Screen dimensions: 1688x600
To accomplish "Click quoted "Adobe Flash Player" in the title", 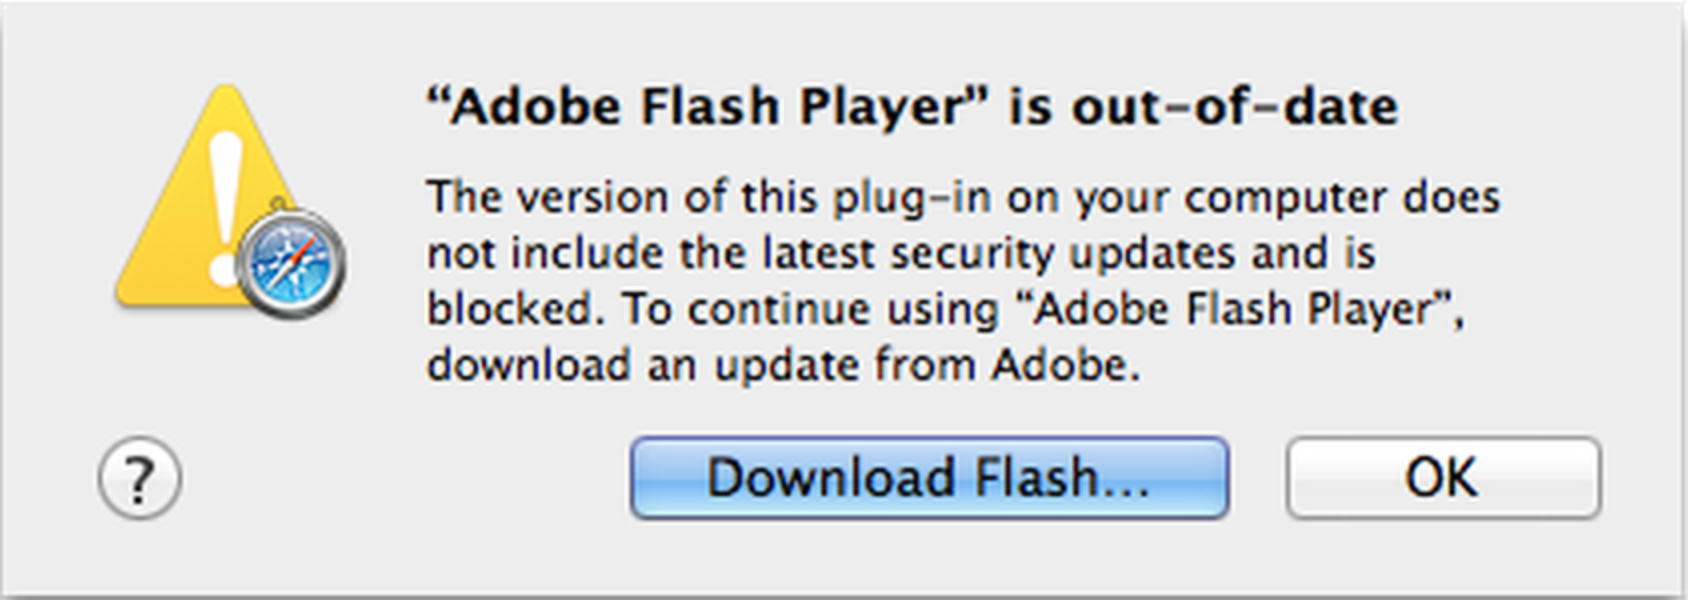I will 708,107.
